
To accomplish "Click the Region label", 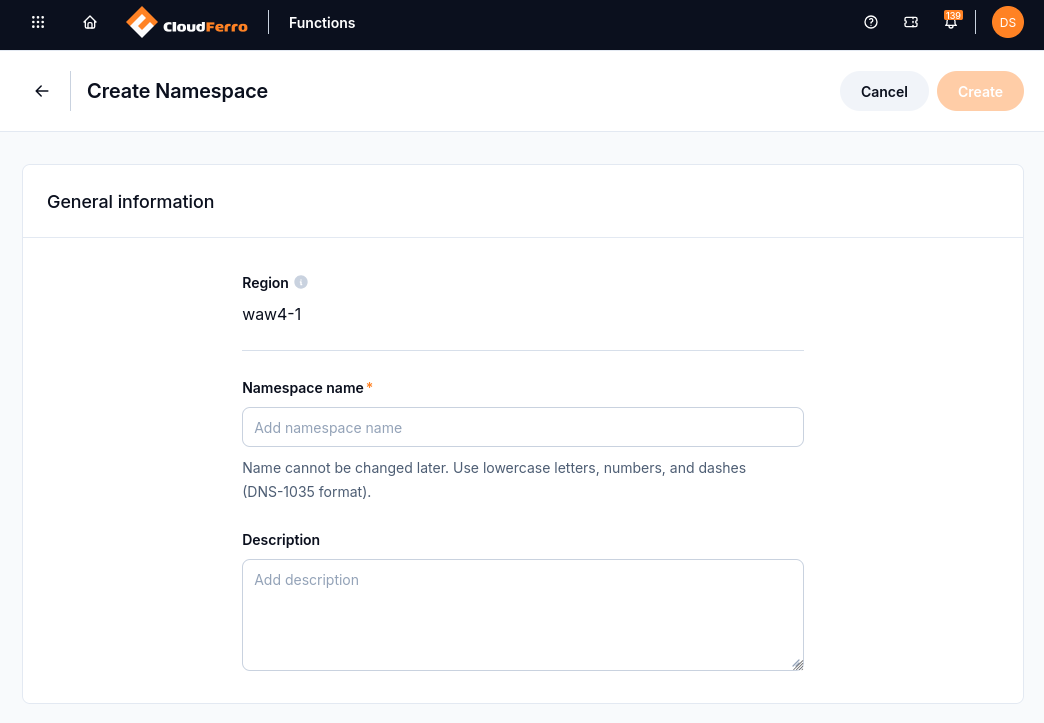I will (265, 283).
